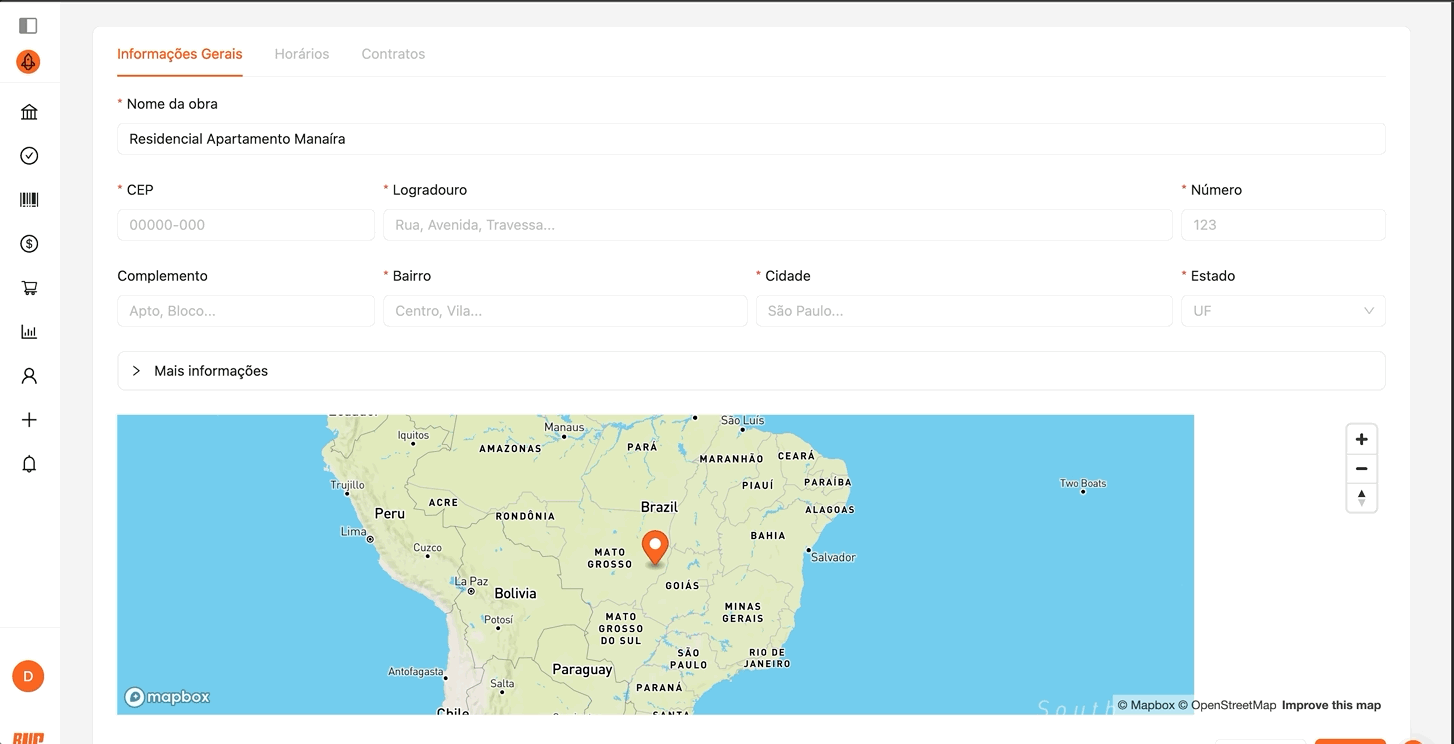Open the dollar coin sidebar icon
The image size is (1454, 744).
tap(29, 244)
